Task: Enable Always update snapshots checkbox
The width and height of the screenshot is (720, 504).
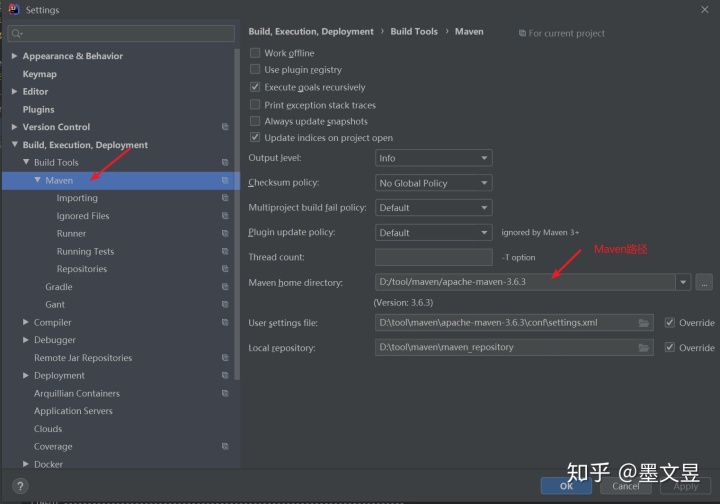Action: pos(255,121)
